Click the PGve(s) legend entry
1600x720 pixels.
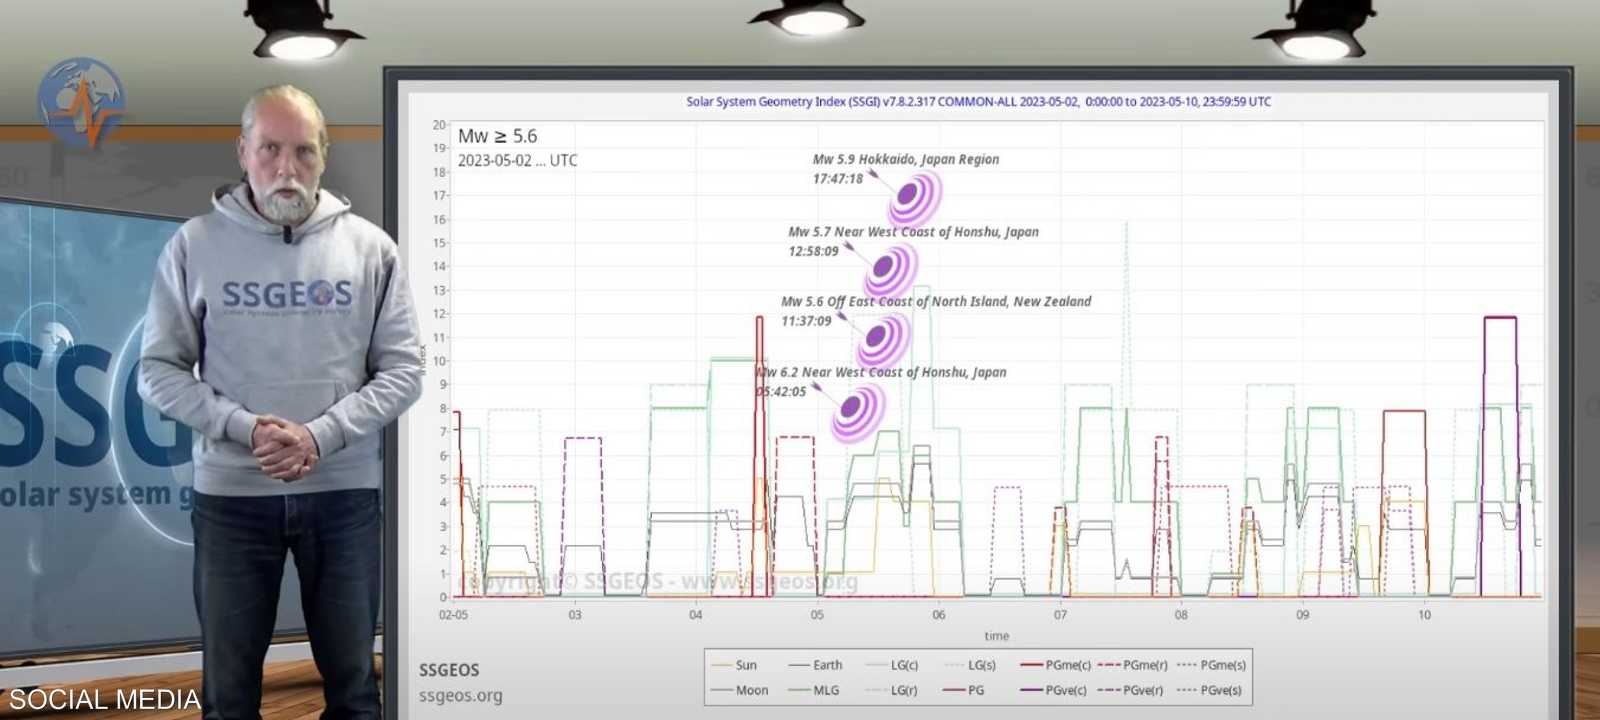click(1210, 690)
